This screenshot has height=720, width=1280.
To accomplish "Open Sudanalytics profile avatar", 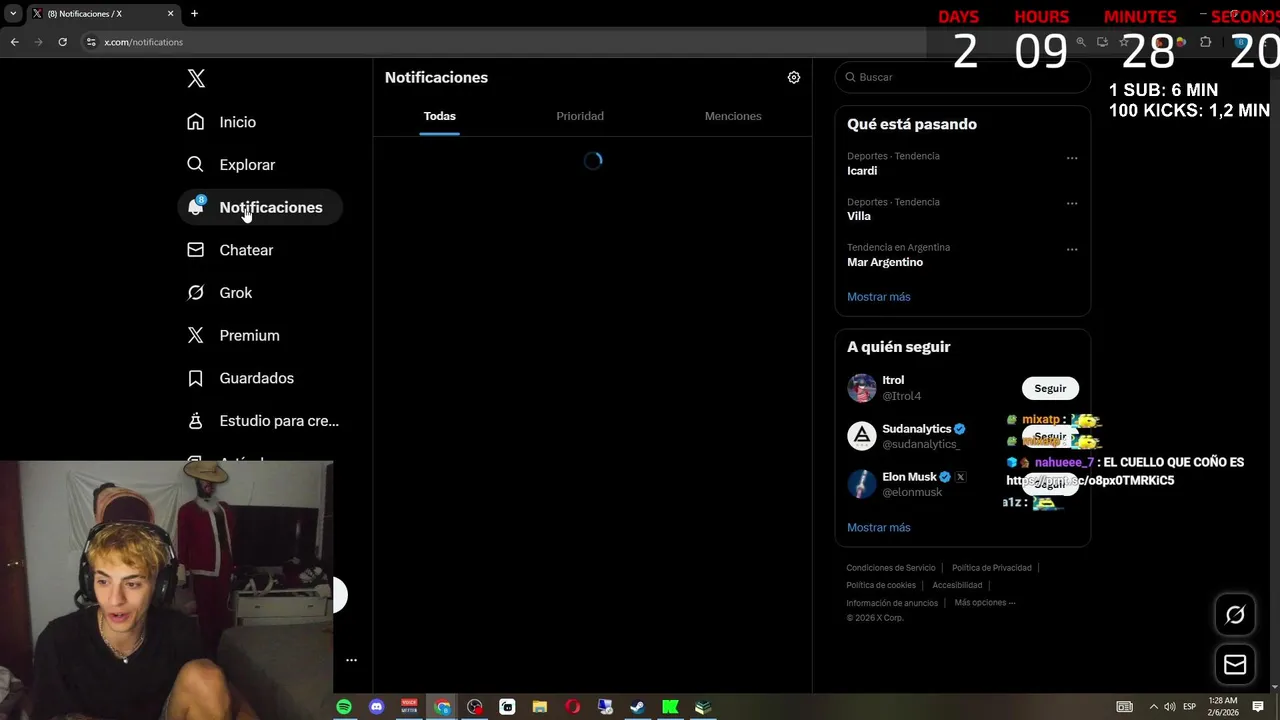I will point(862,436).
